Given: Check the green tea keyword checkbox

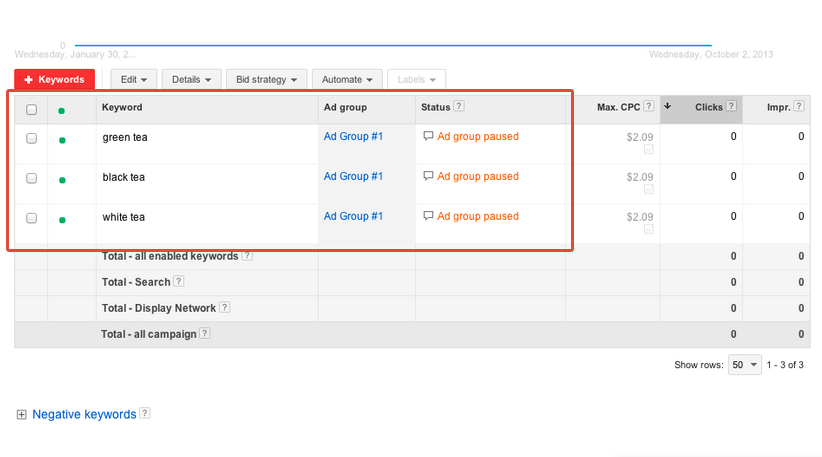Looking at the screenshot, I should (32, 139).
